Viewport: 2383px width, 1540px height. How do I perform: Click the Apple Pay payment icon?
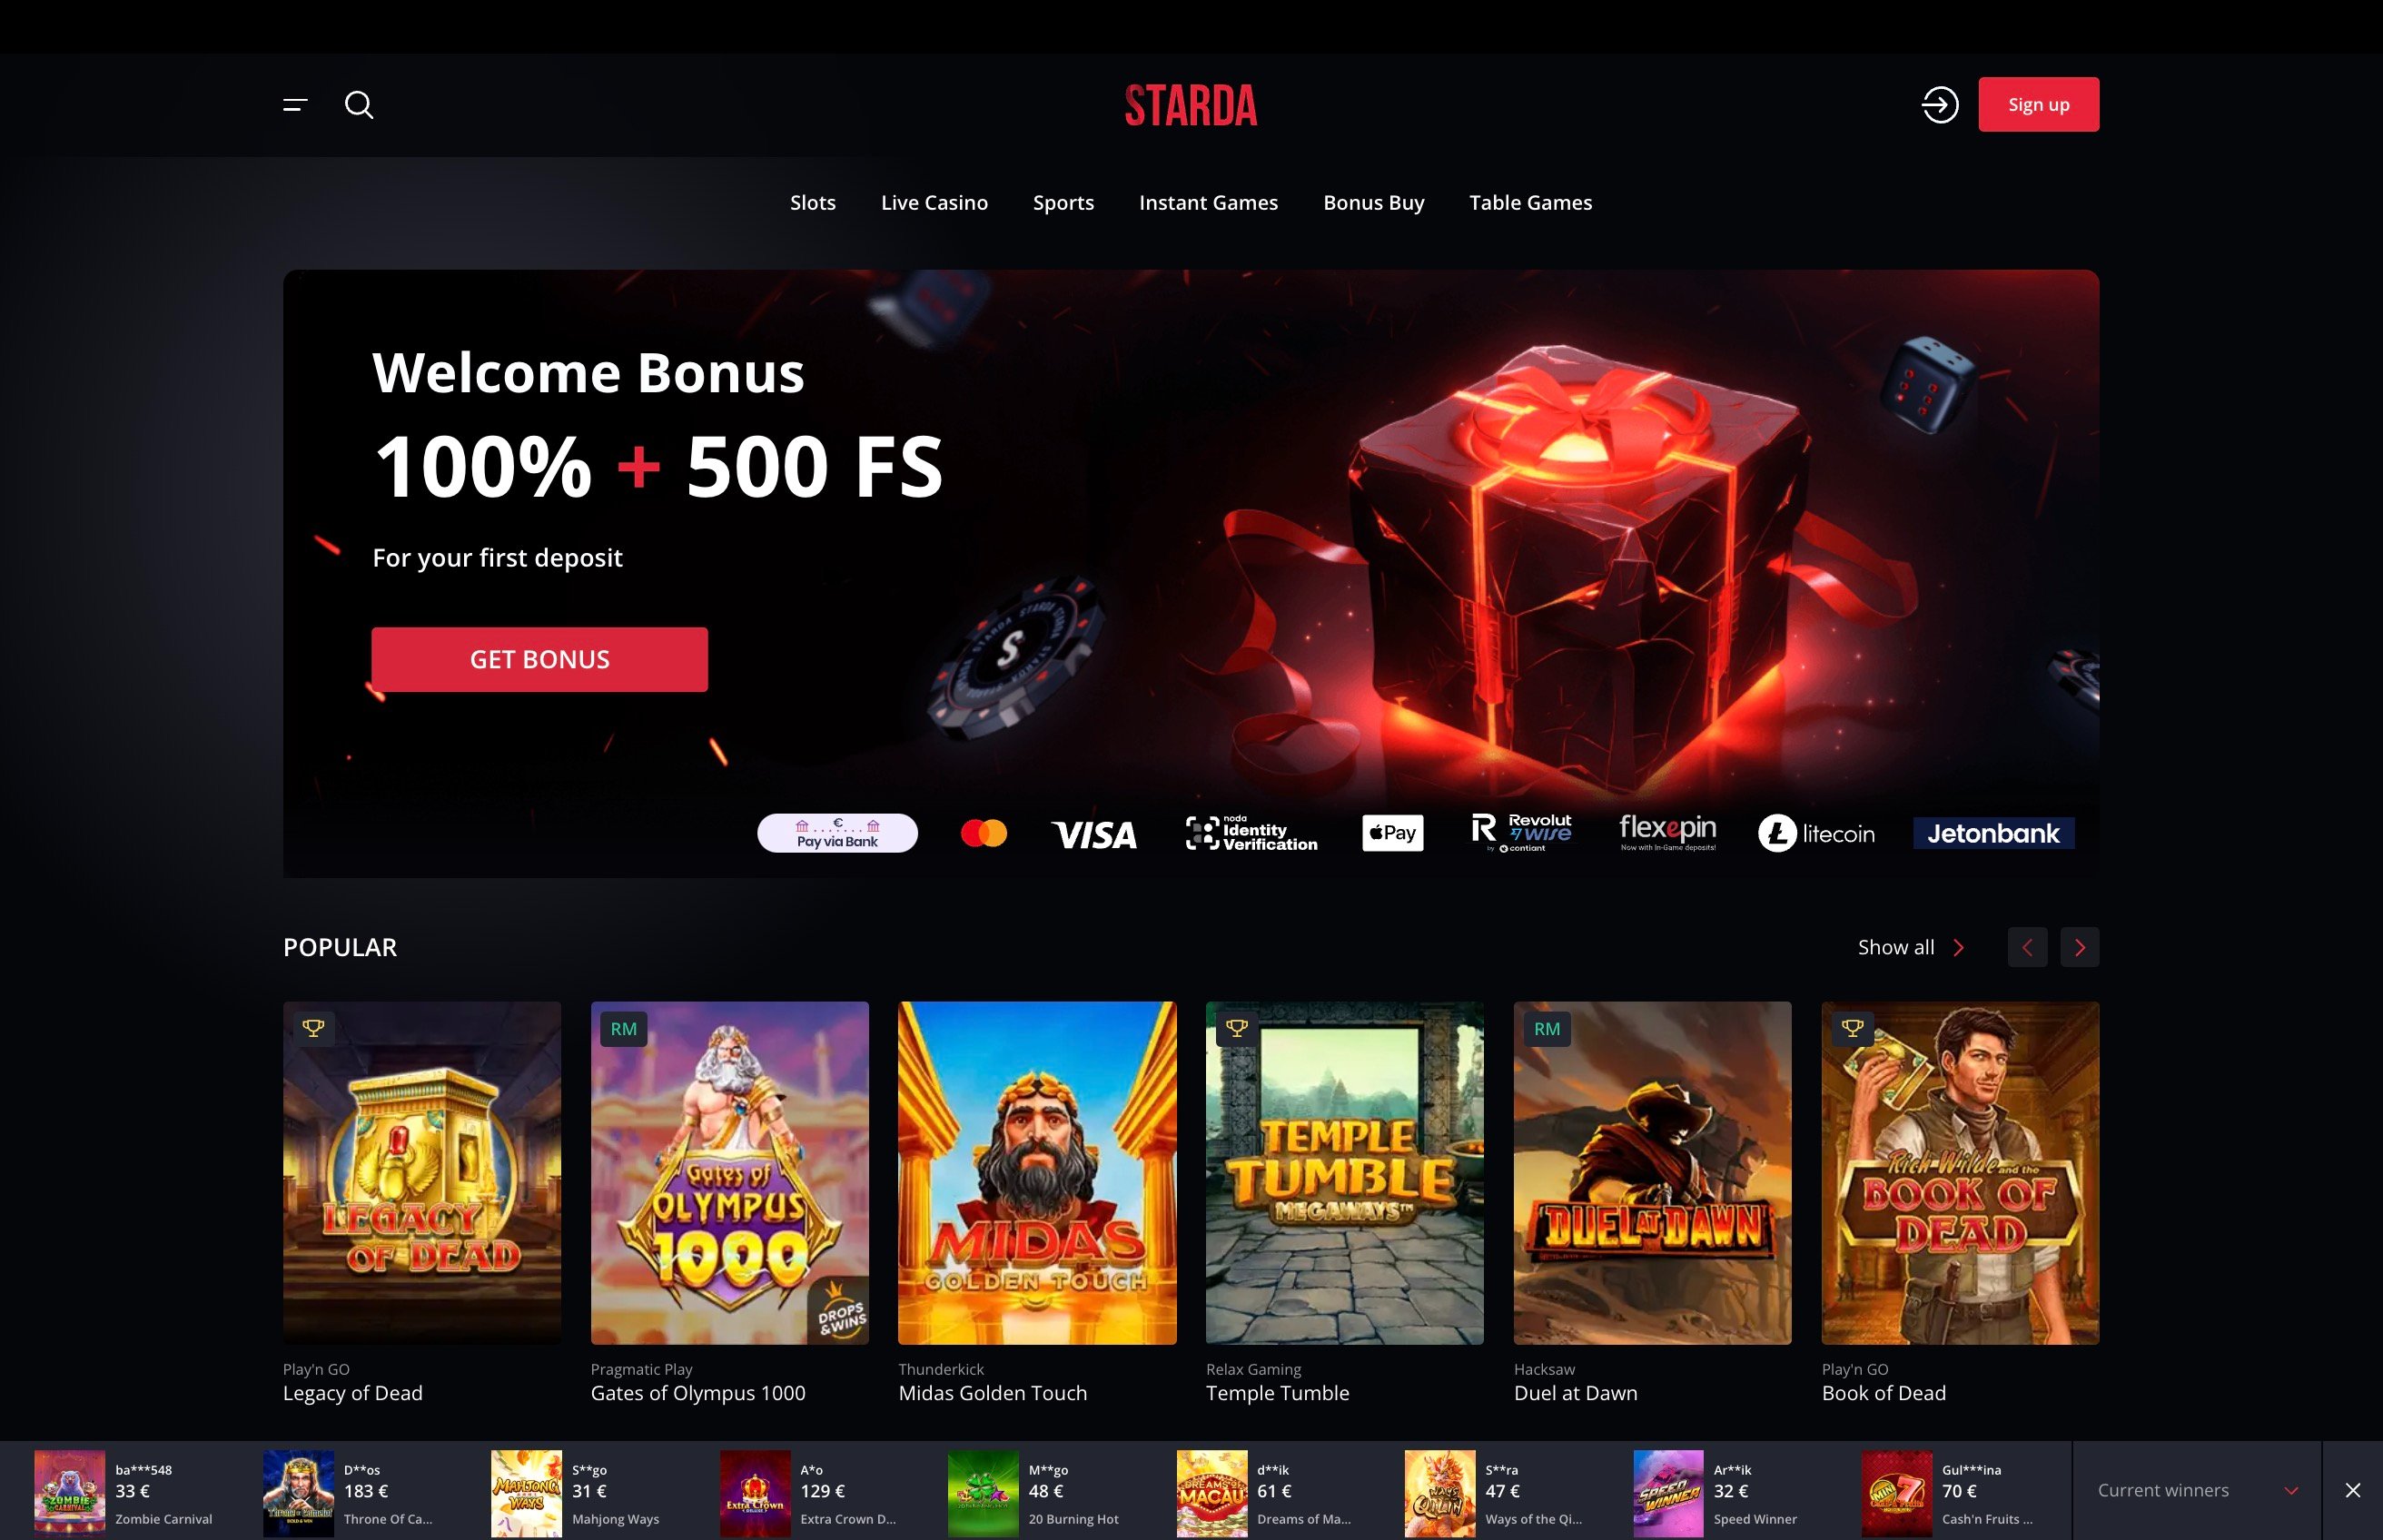pyautogui.click(x=1392, y=833)
